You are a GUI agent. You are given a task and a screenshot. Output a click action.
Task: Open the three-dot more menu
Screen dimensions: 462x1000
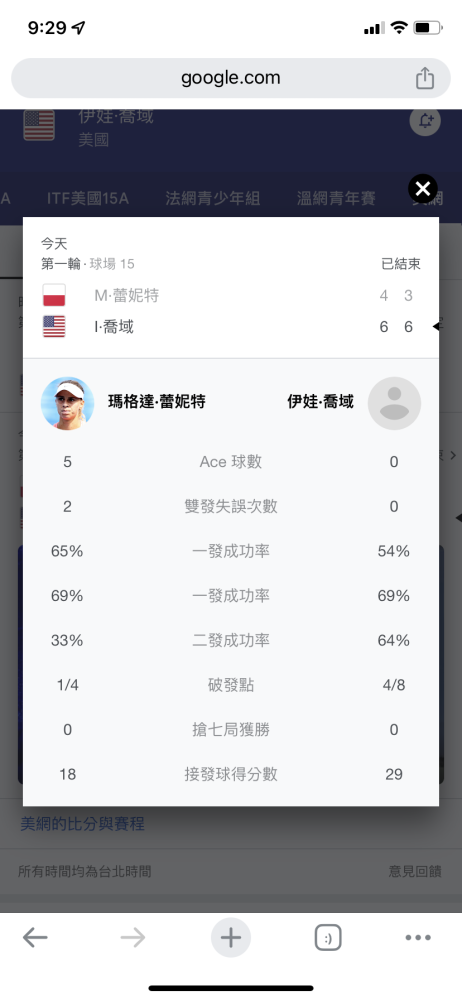click(x=418, y=938)
